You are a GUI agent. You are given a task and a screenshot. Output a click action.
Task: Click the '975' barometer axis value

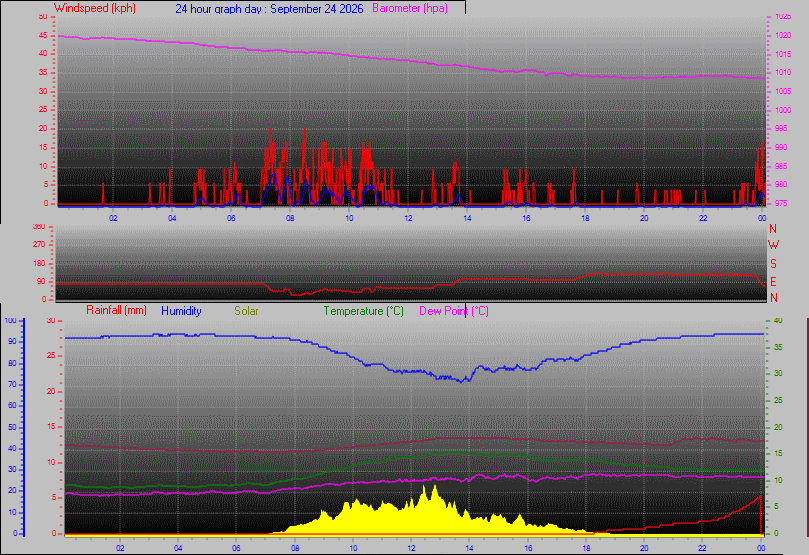coord(781,203)
